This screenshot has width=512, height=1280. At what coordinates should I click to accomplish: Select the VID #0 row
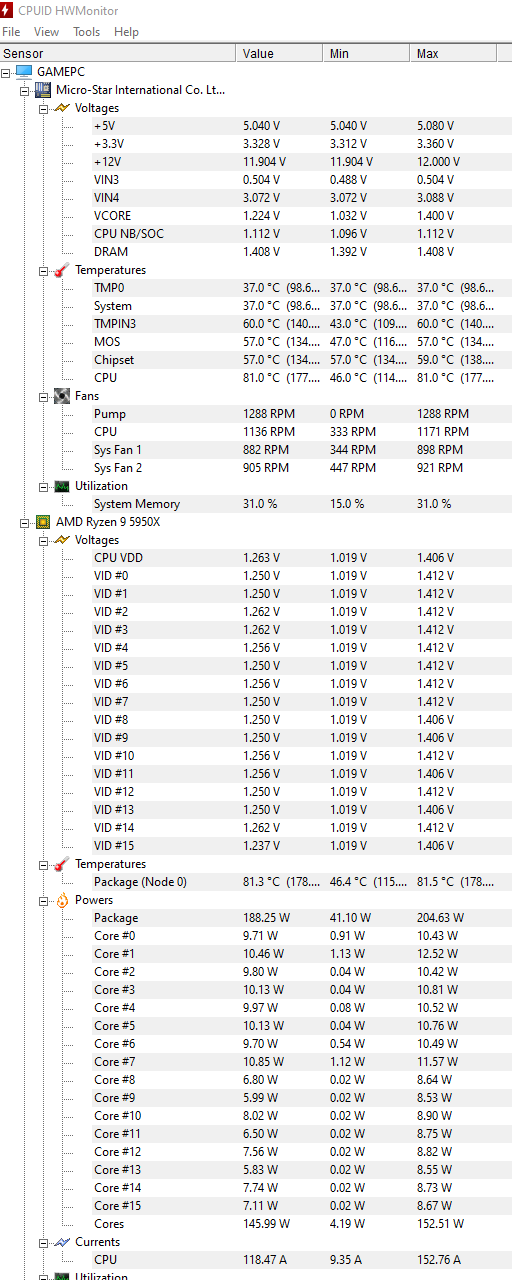[x=301, y=576]
